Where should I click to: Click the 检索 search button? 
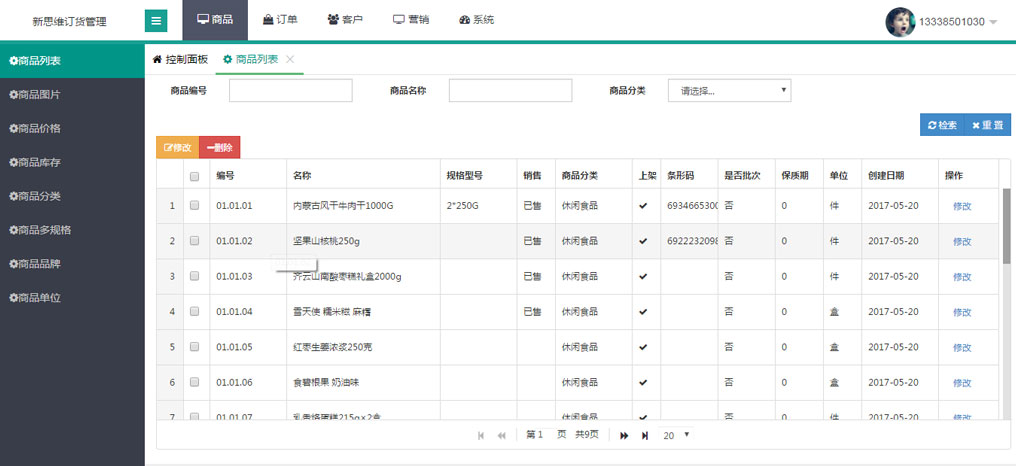pos(942,125)
